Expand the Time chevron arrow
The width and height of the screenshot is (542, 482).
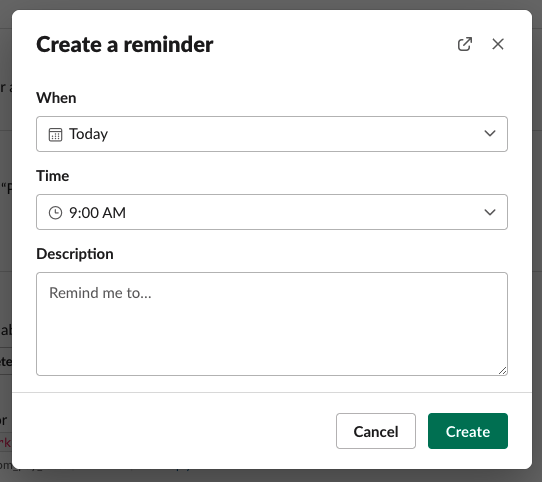[490, 212]
